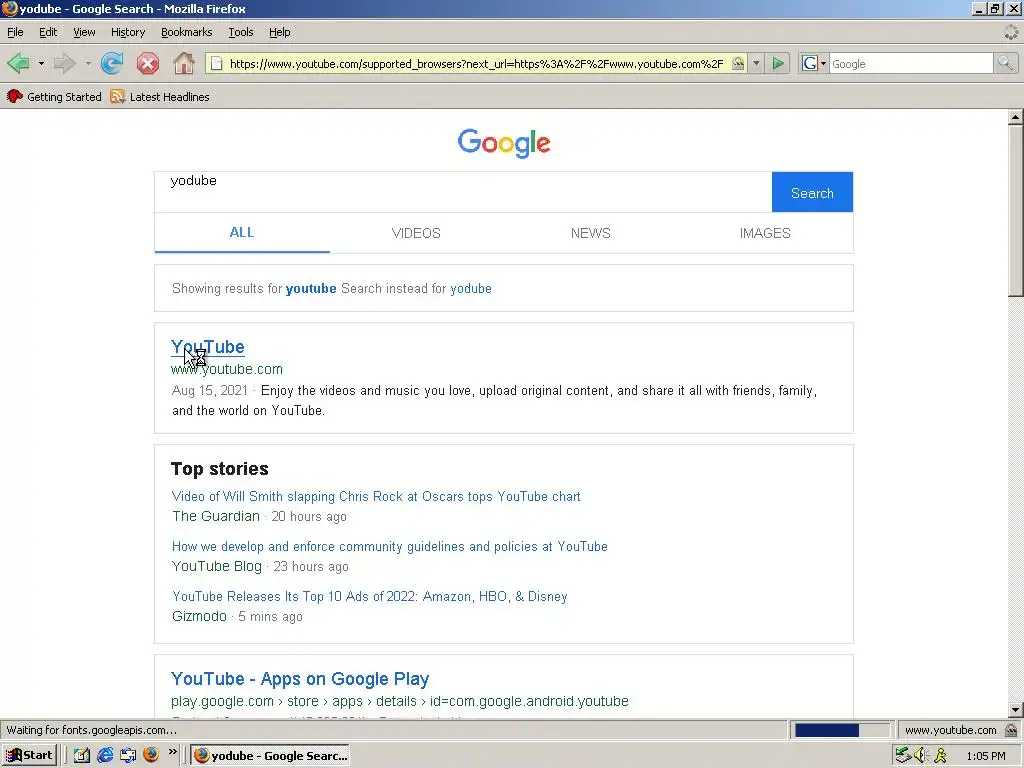Open the Help menu
Screen dimensions: 1024x768
[x=280, y=32]
